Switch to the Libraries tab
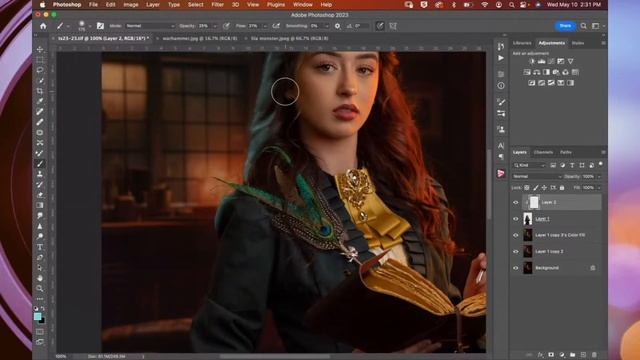This screenshot has height=360, width=640. coord(522,43)
